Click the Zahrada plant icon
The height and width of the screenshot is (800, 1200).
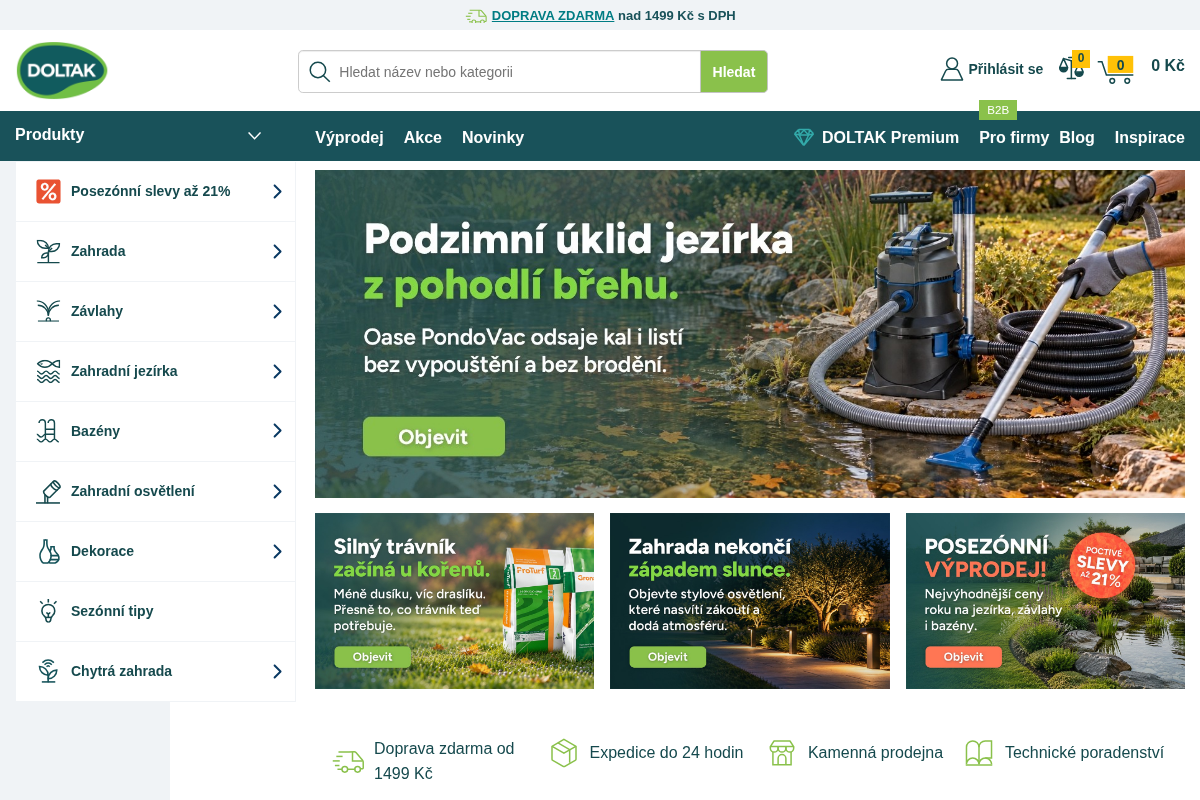(48, 251)
